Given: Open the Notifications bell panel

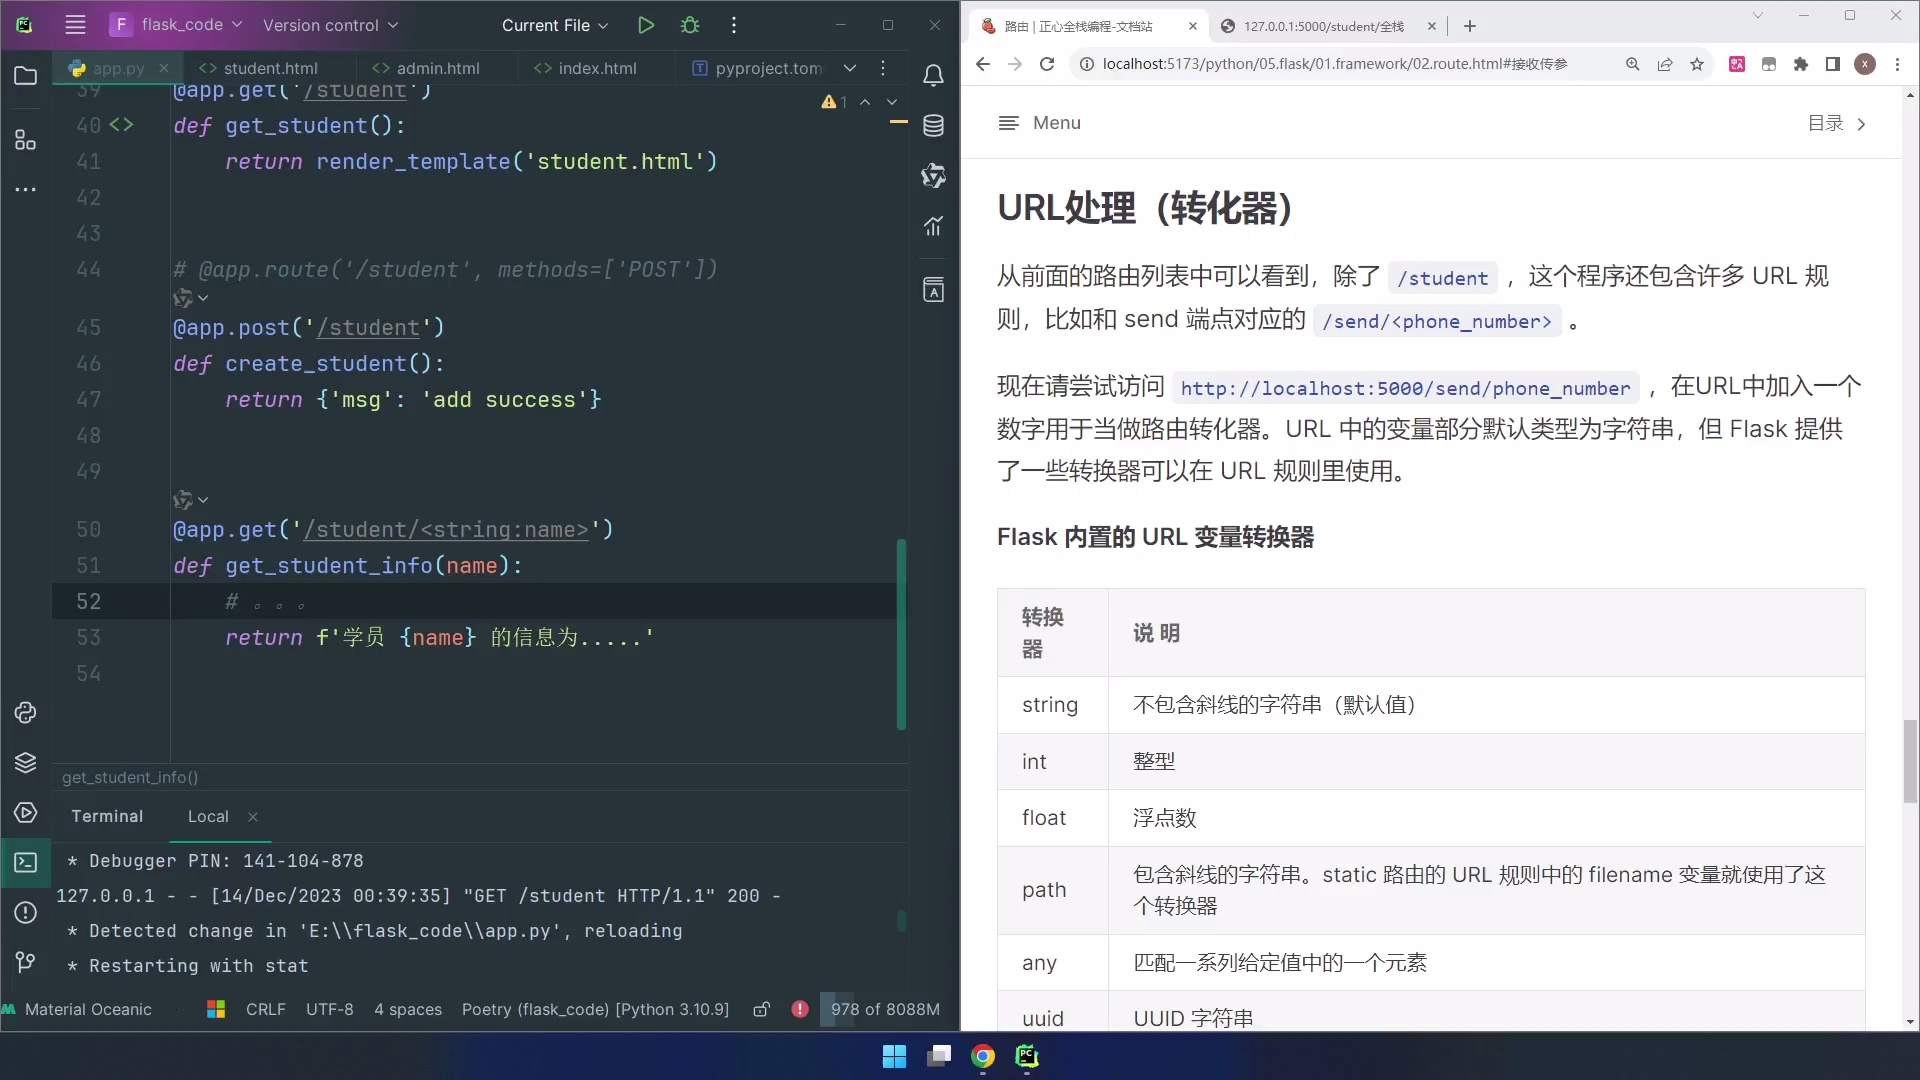Looking at the screenshot, I should pos(934,76).
